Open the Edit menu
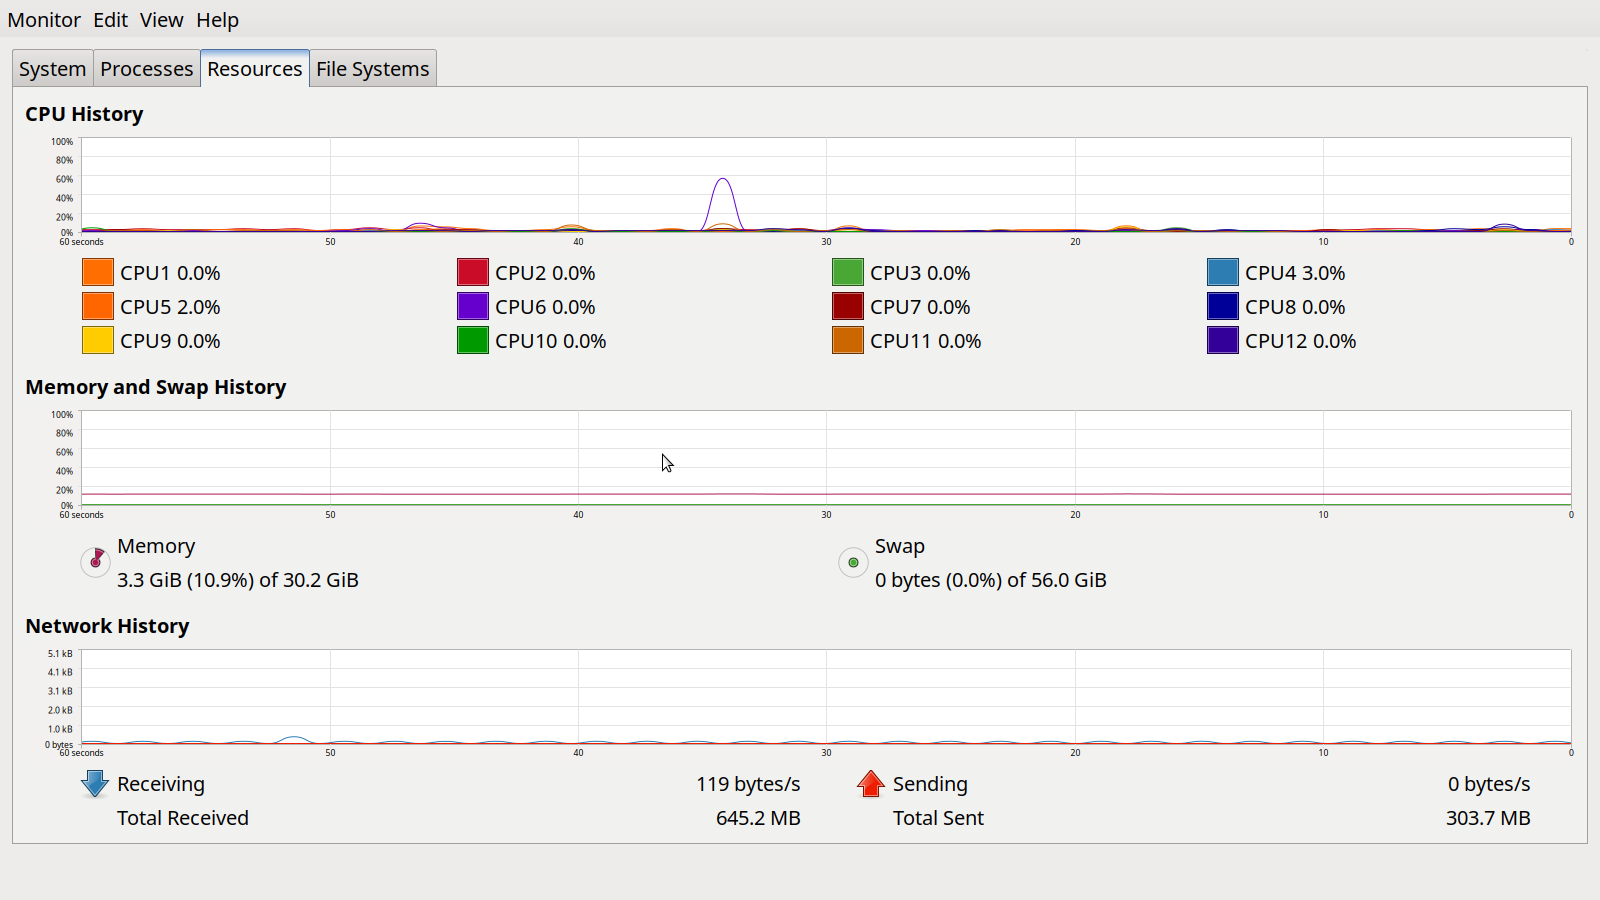1600x900 pixels. pos(110,20)
